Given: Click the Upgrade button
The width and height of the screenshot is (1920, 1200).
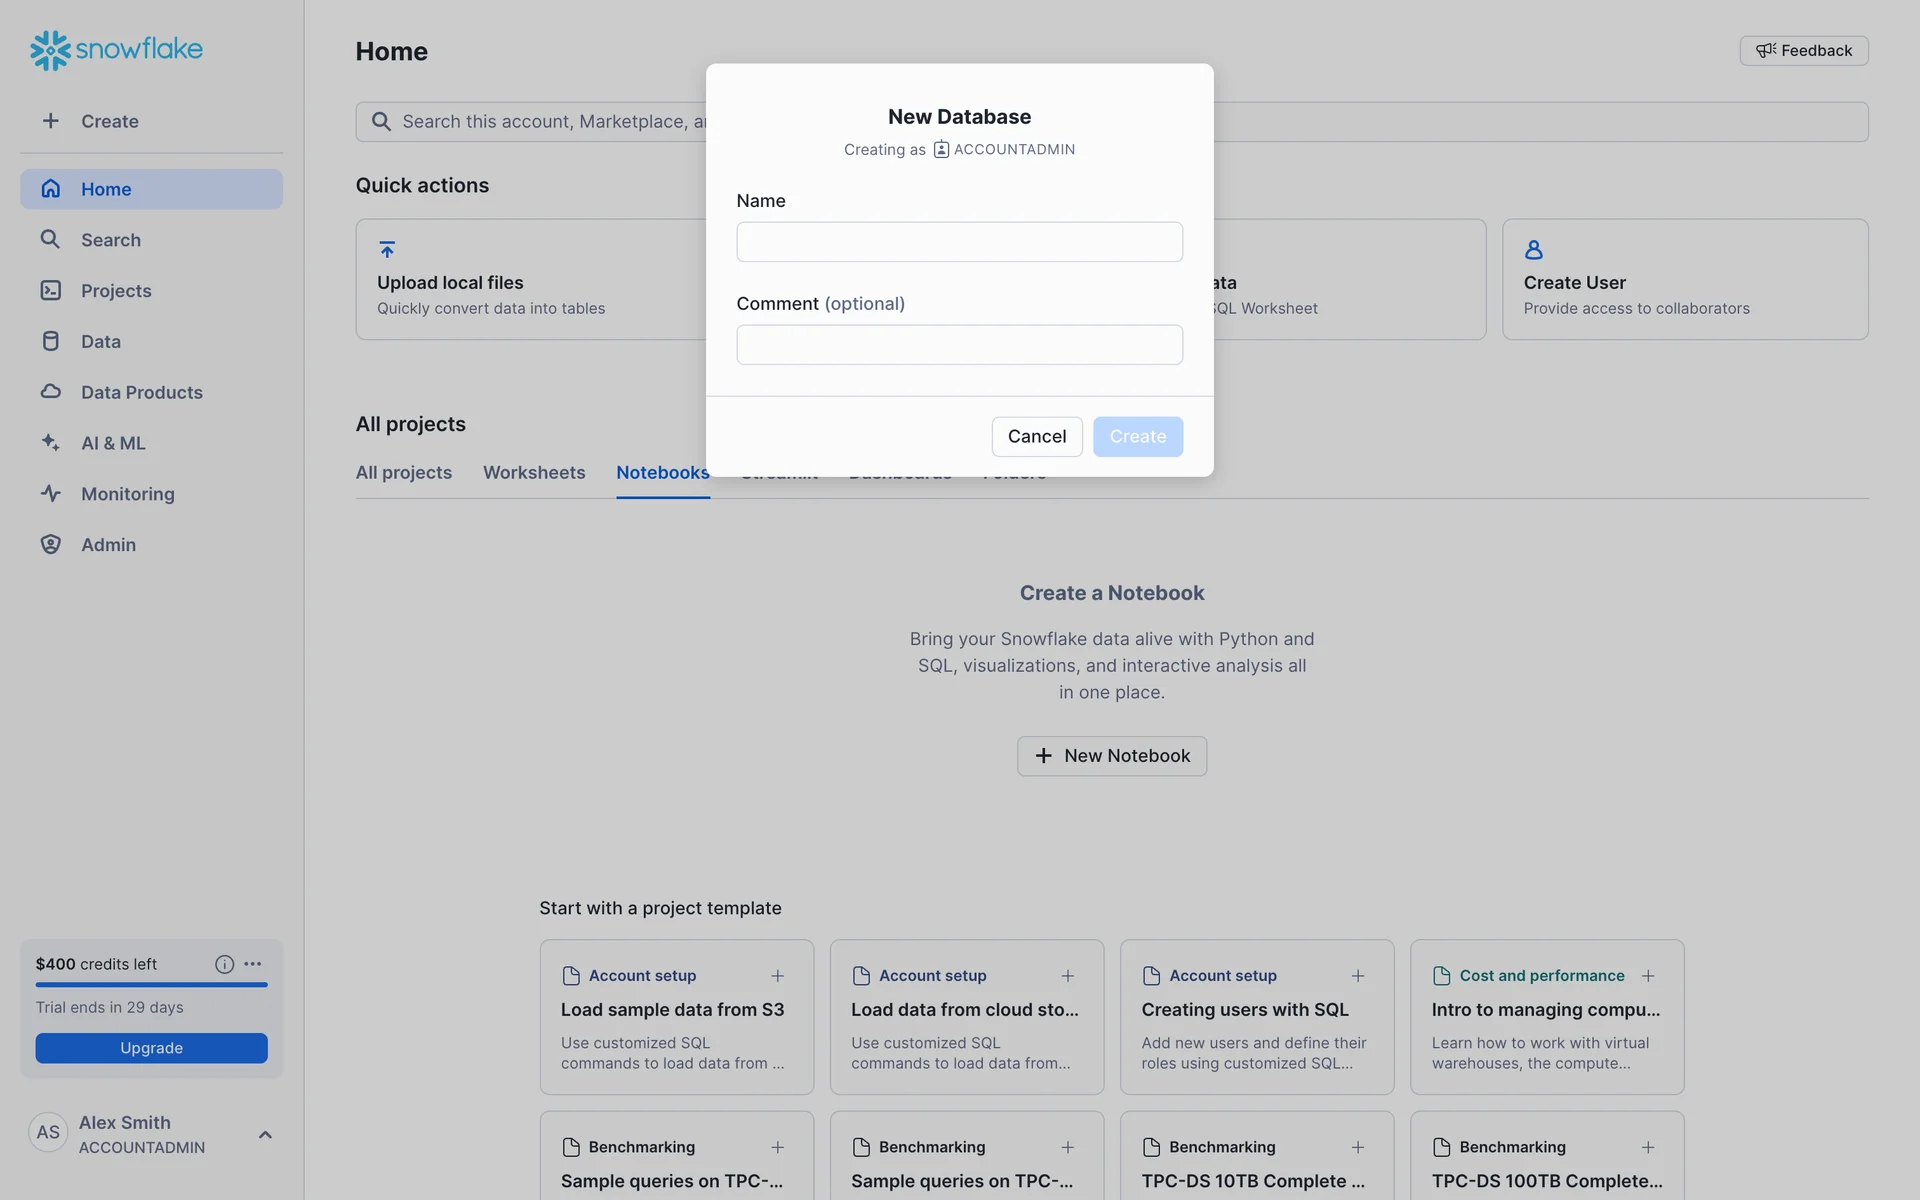Looking at the screenshot, I should point(151,1048).
